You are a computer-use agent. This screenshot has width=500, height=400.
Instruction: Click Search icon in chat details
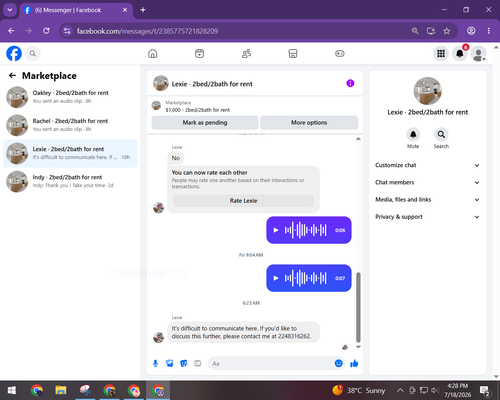point(441,134)
